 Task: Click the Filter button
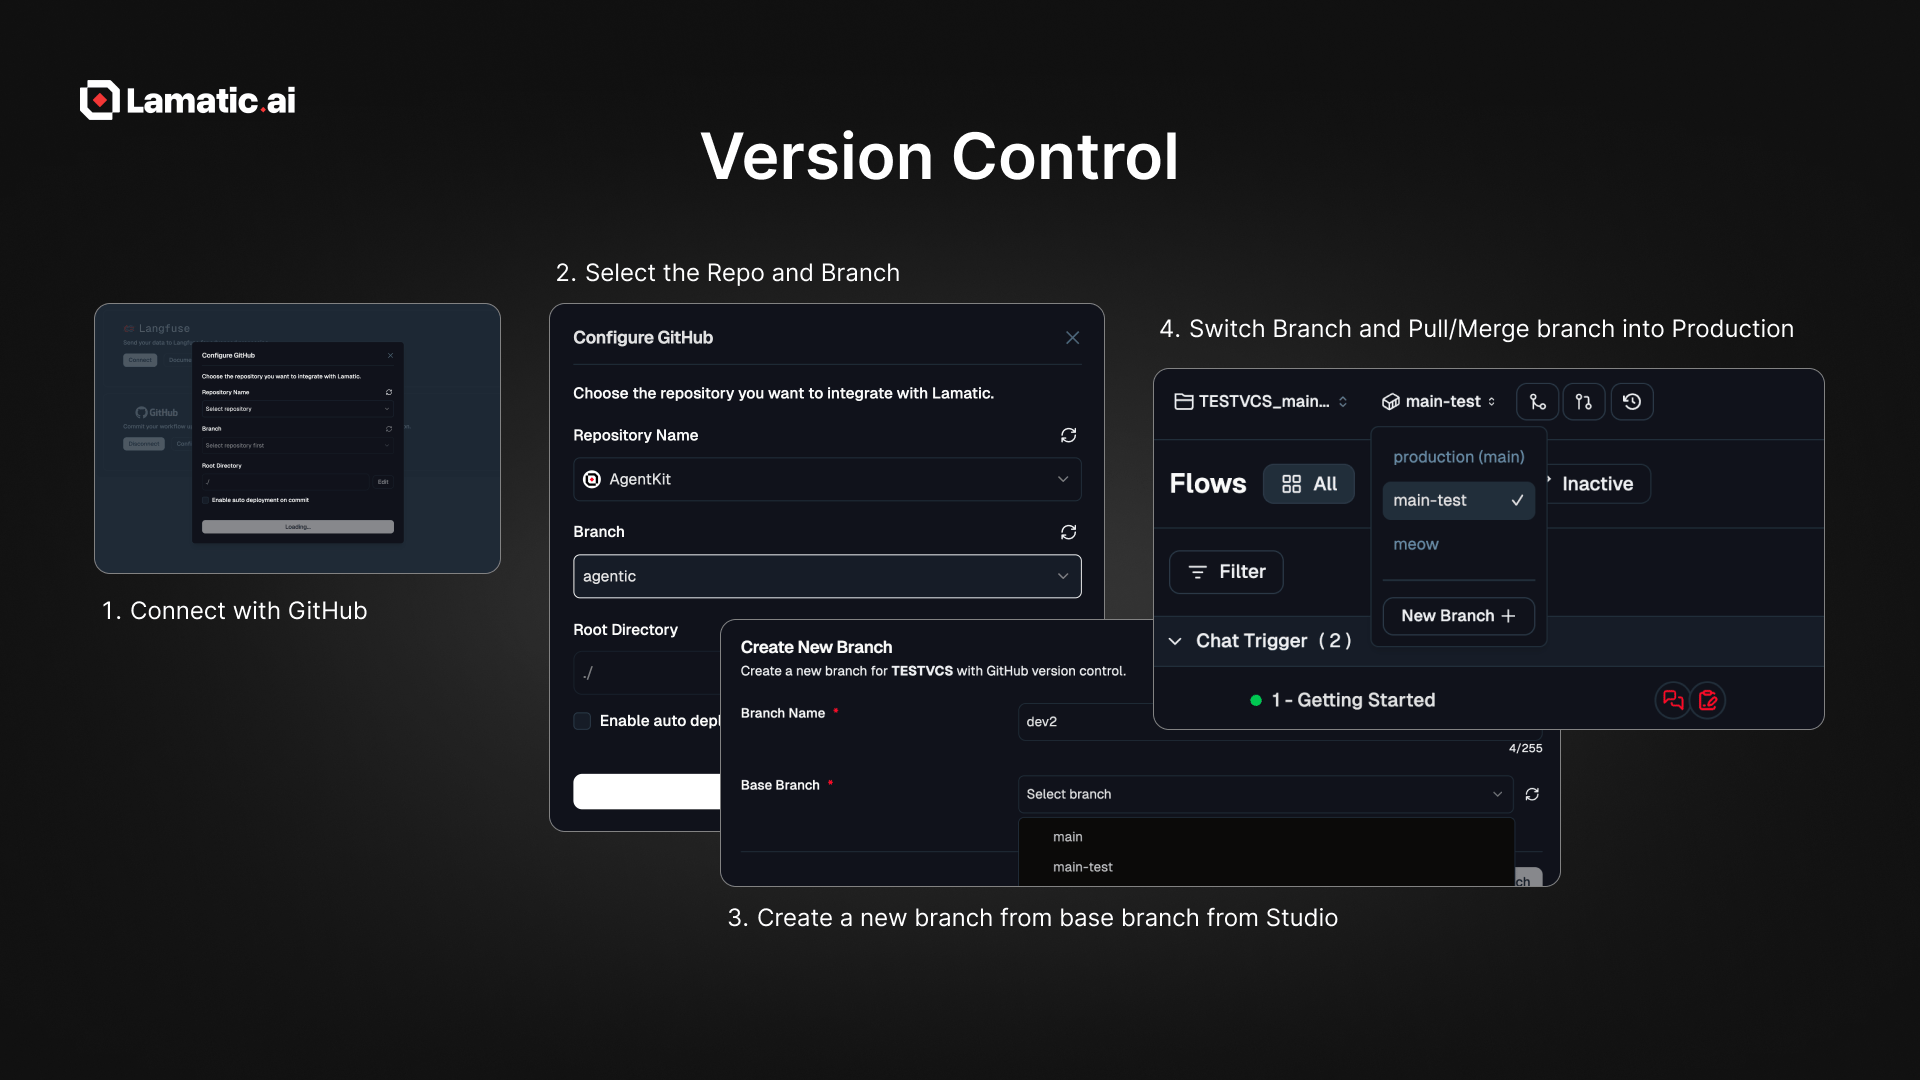pyautogui.click(x=1226, y=572)
